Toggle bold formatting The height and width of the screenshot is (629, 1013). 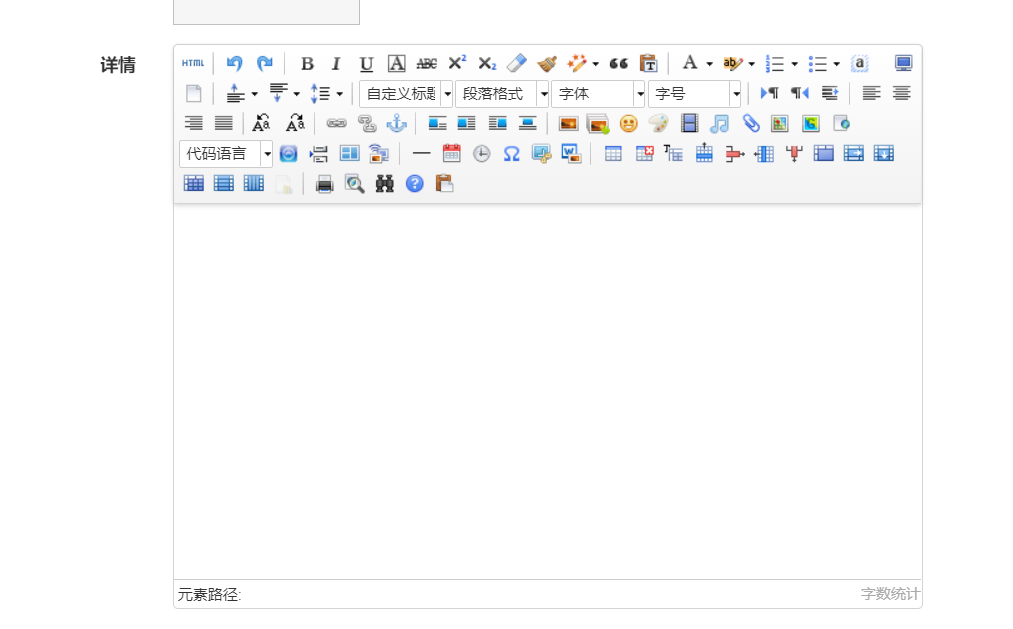[x=307, y=63]
